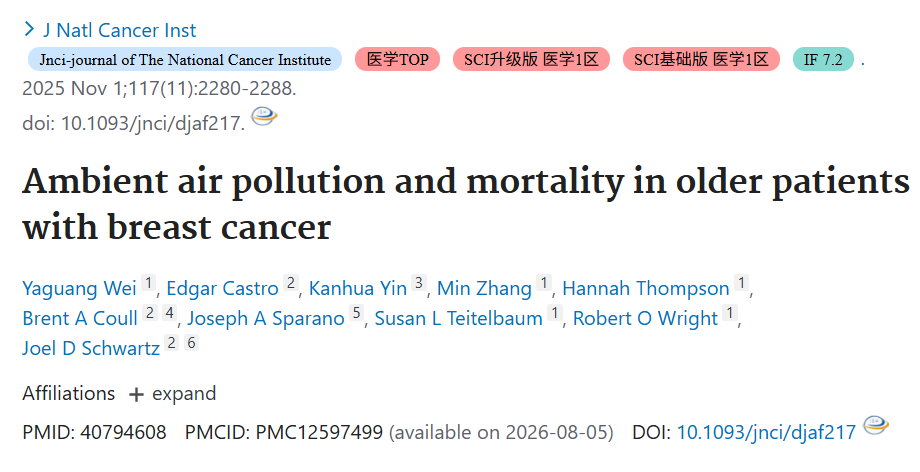Image resolution: width=920 pixels, height=472 pixels.
Task: Open author Joseph A Sparano's link
Action: pyautogui.click(x=266, y=318)
